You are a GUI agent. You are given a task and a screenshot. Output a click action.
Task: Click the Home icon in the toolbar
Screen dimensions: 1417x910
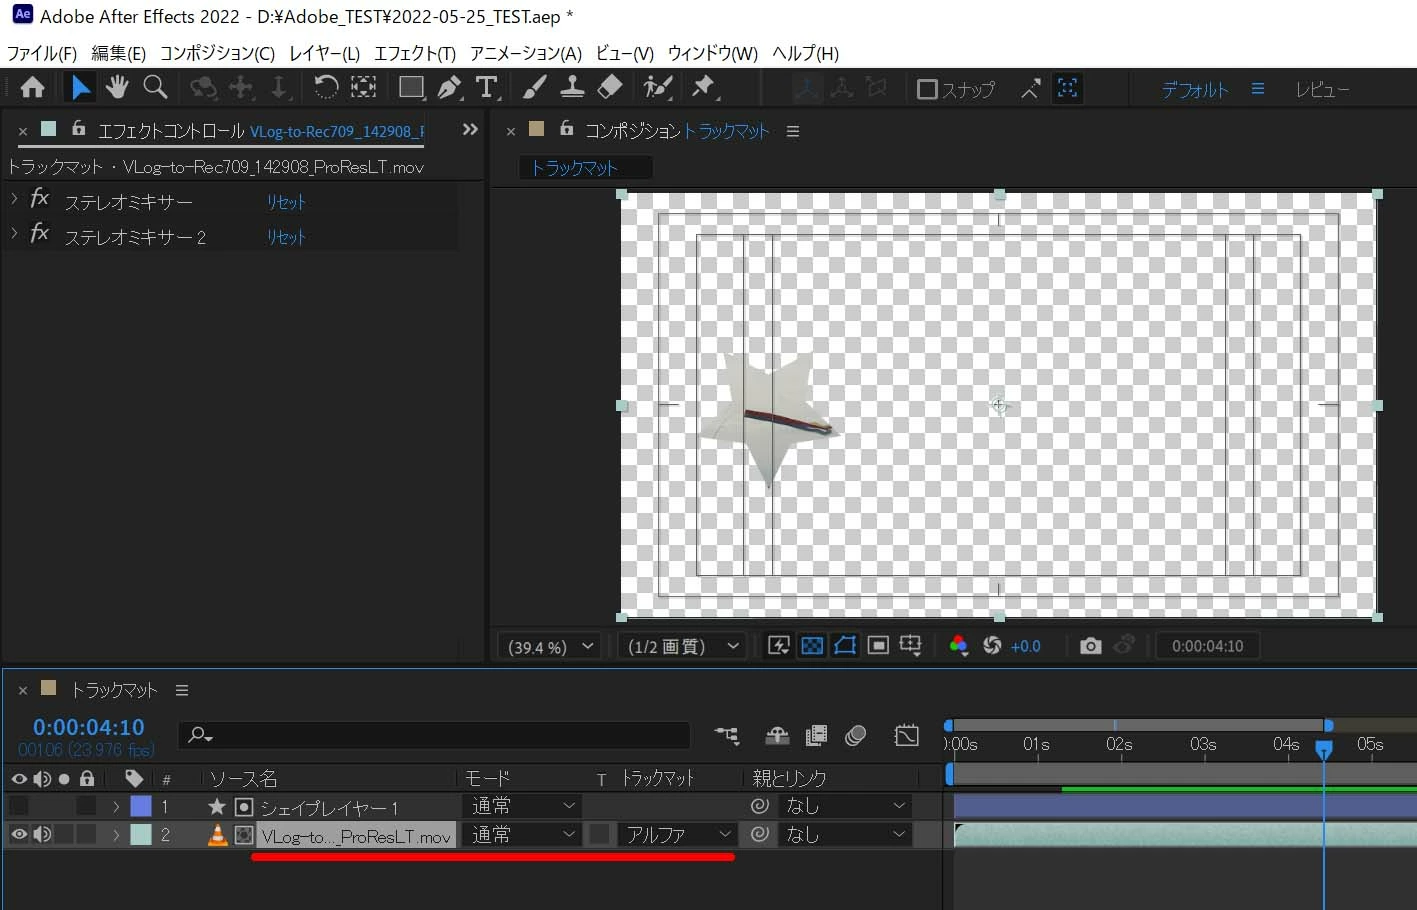coord(32,88)
